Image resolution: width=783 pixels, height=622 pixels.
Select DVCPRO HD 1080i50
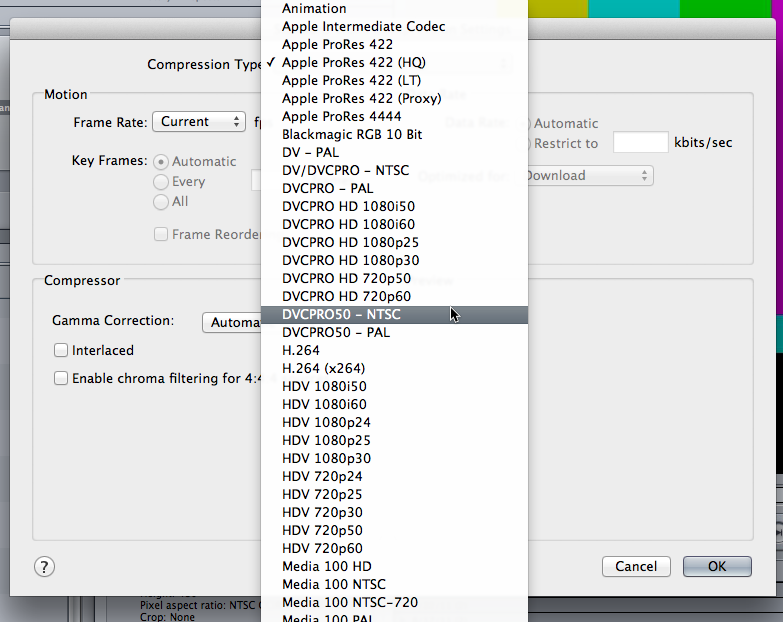pyautogui.click(x=394, y=206)
